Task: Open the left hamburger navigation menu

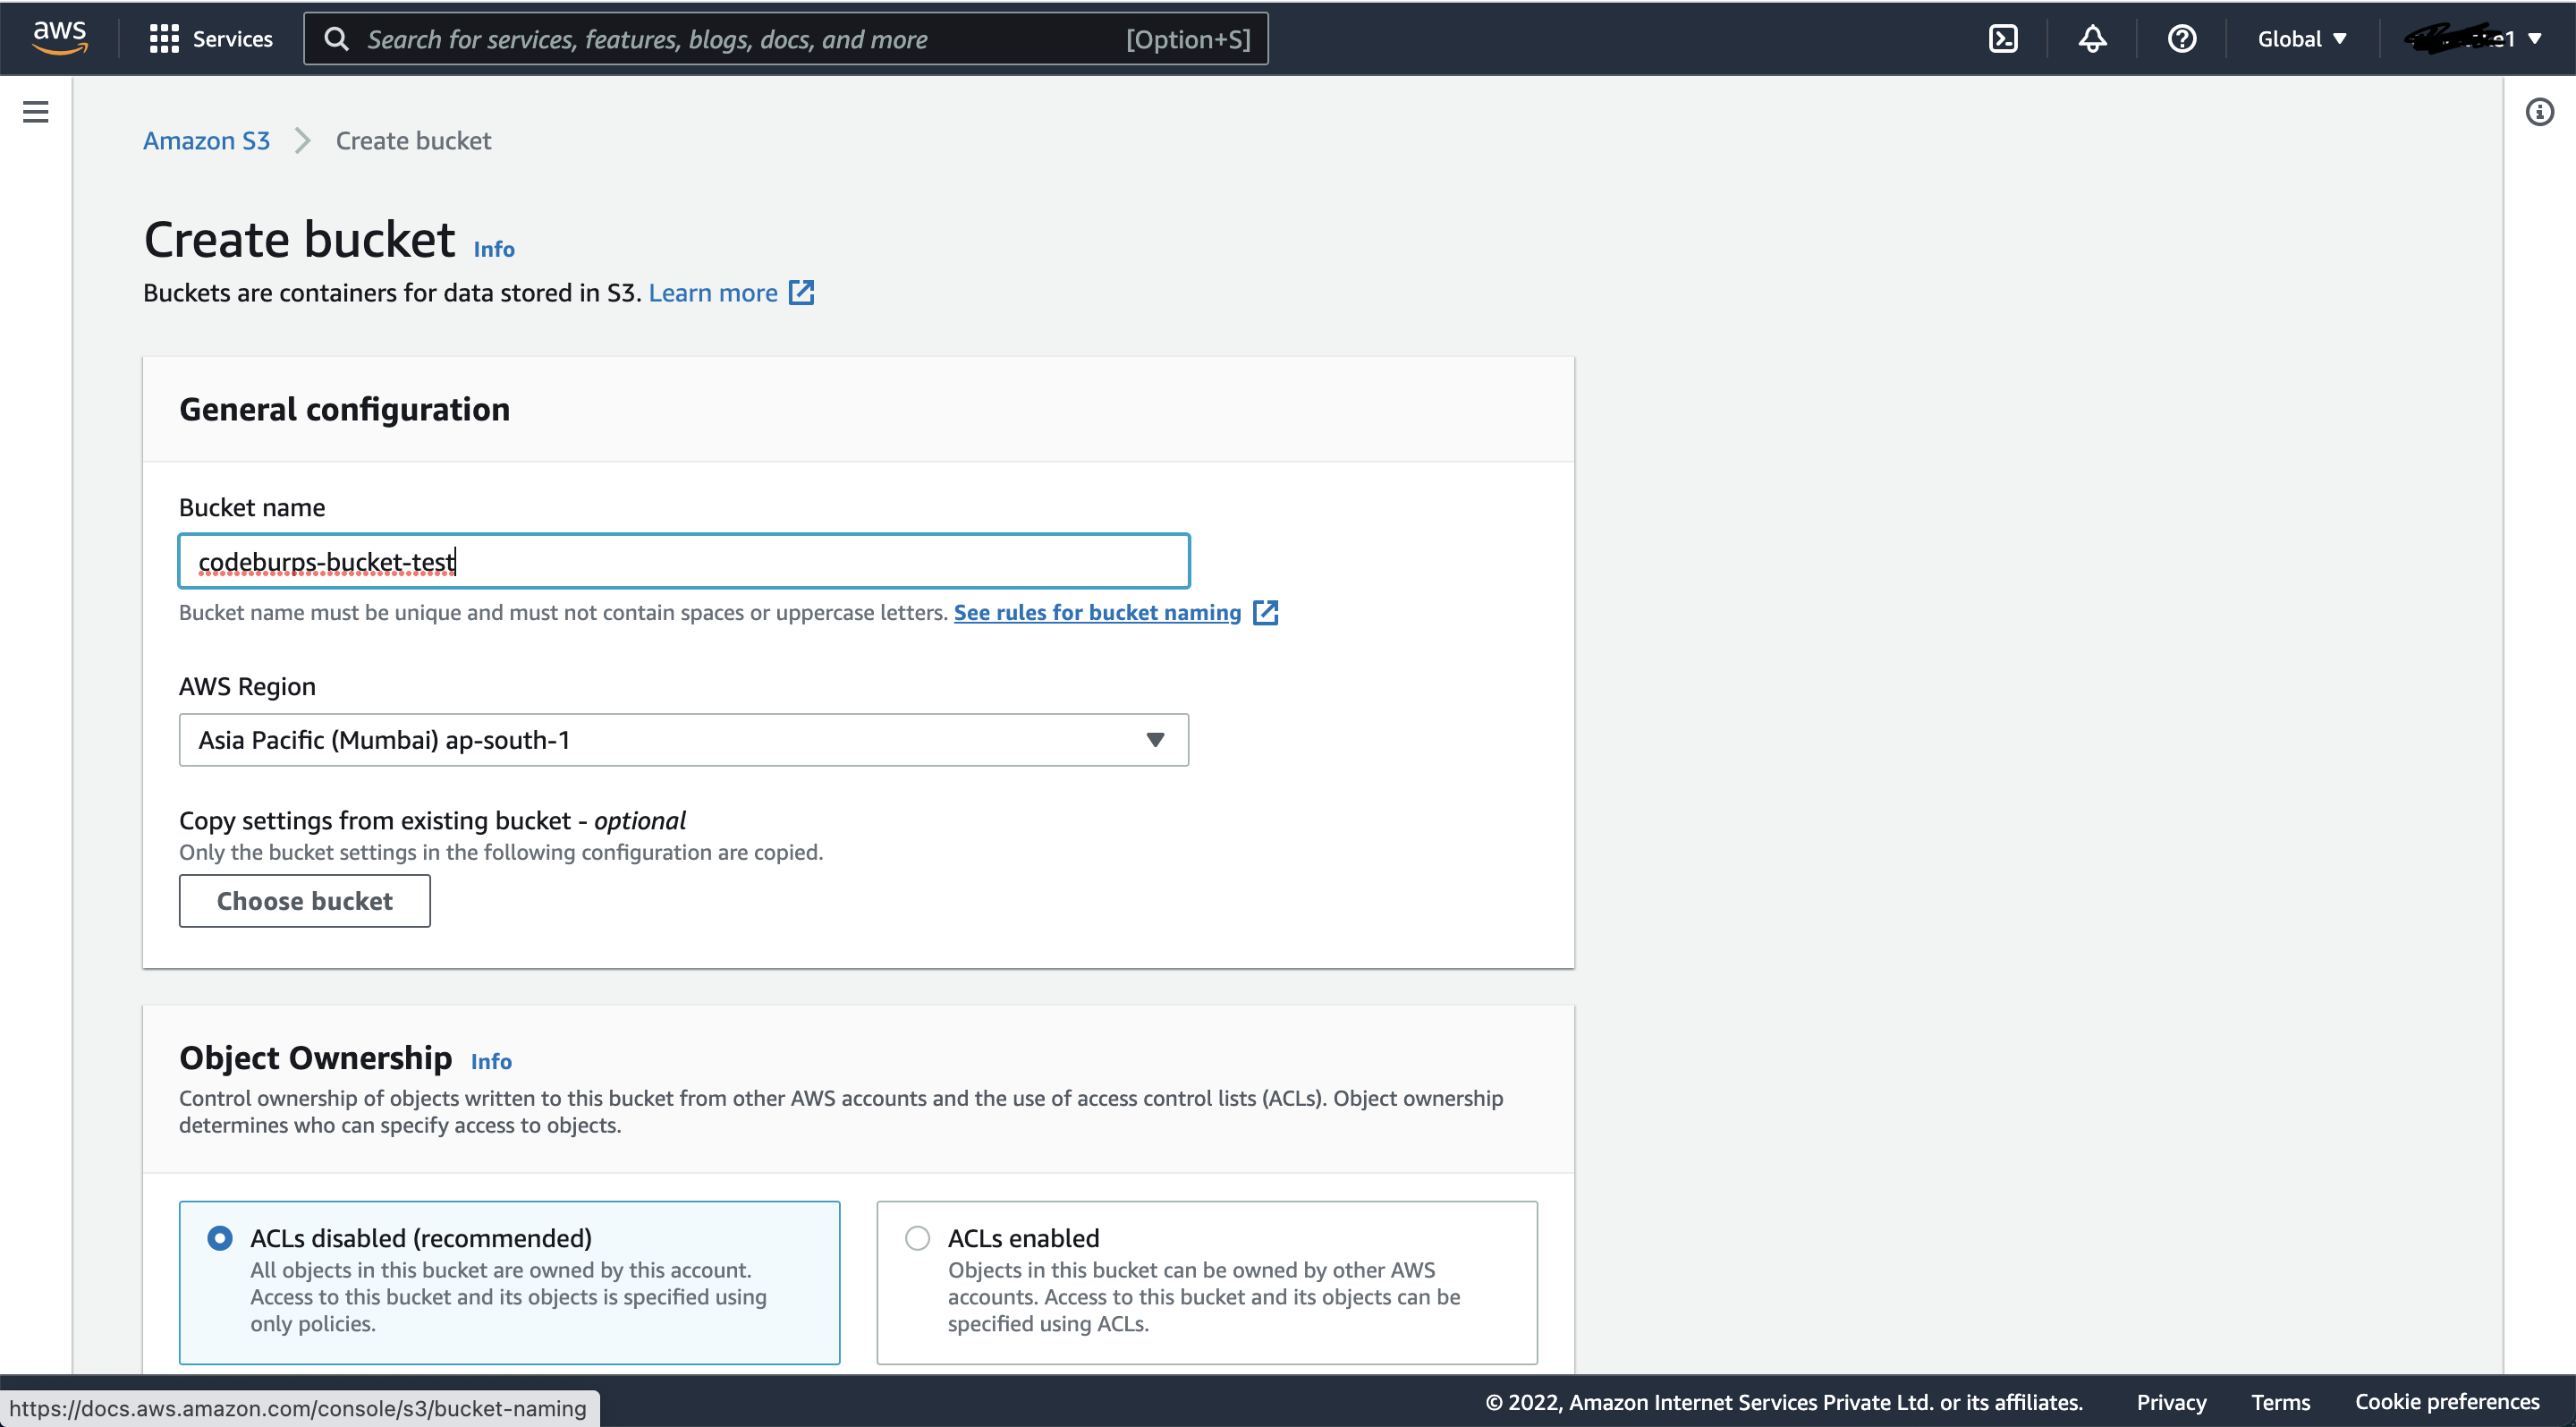Action: 36,112
